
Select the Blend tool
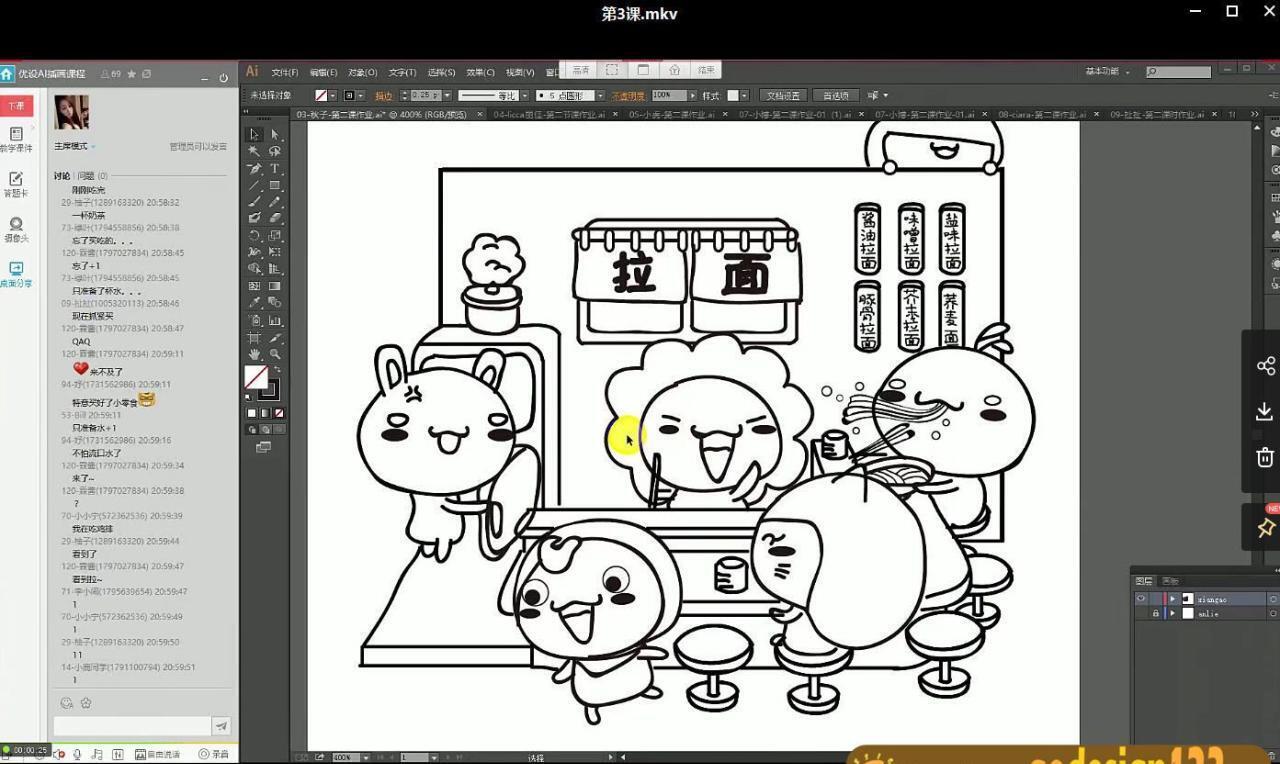(275, 301)
